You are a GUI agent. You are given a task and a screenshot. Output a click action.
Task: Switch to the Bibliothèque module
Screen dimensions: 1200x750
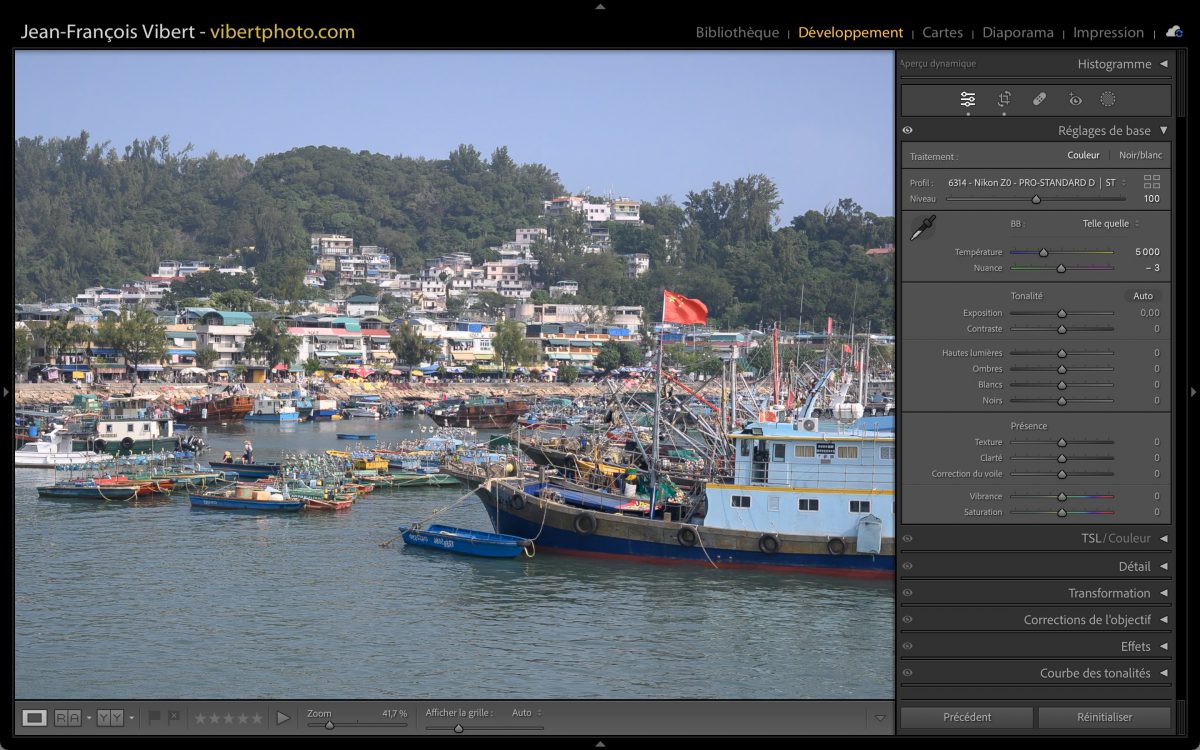pos(737,32)
